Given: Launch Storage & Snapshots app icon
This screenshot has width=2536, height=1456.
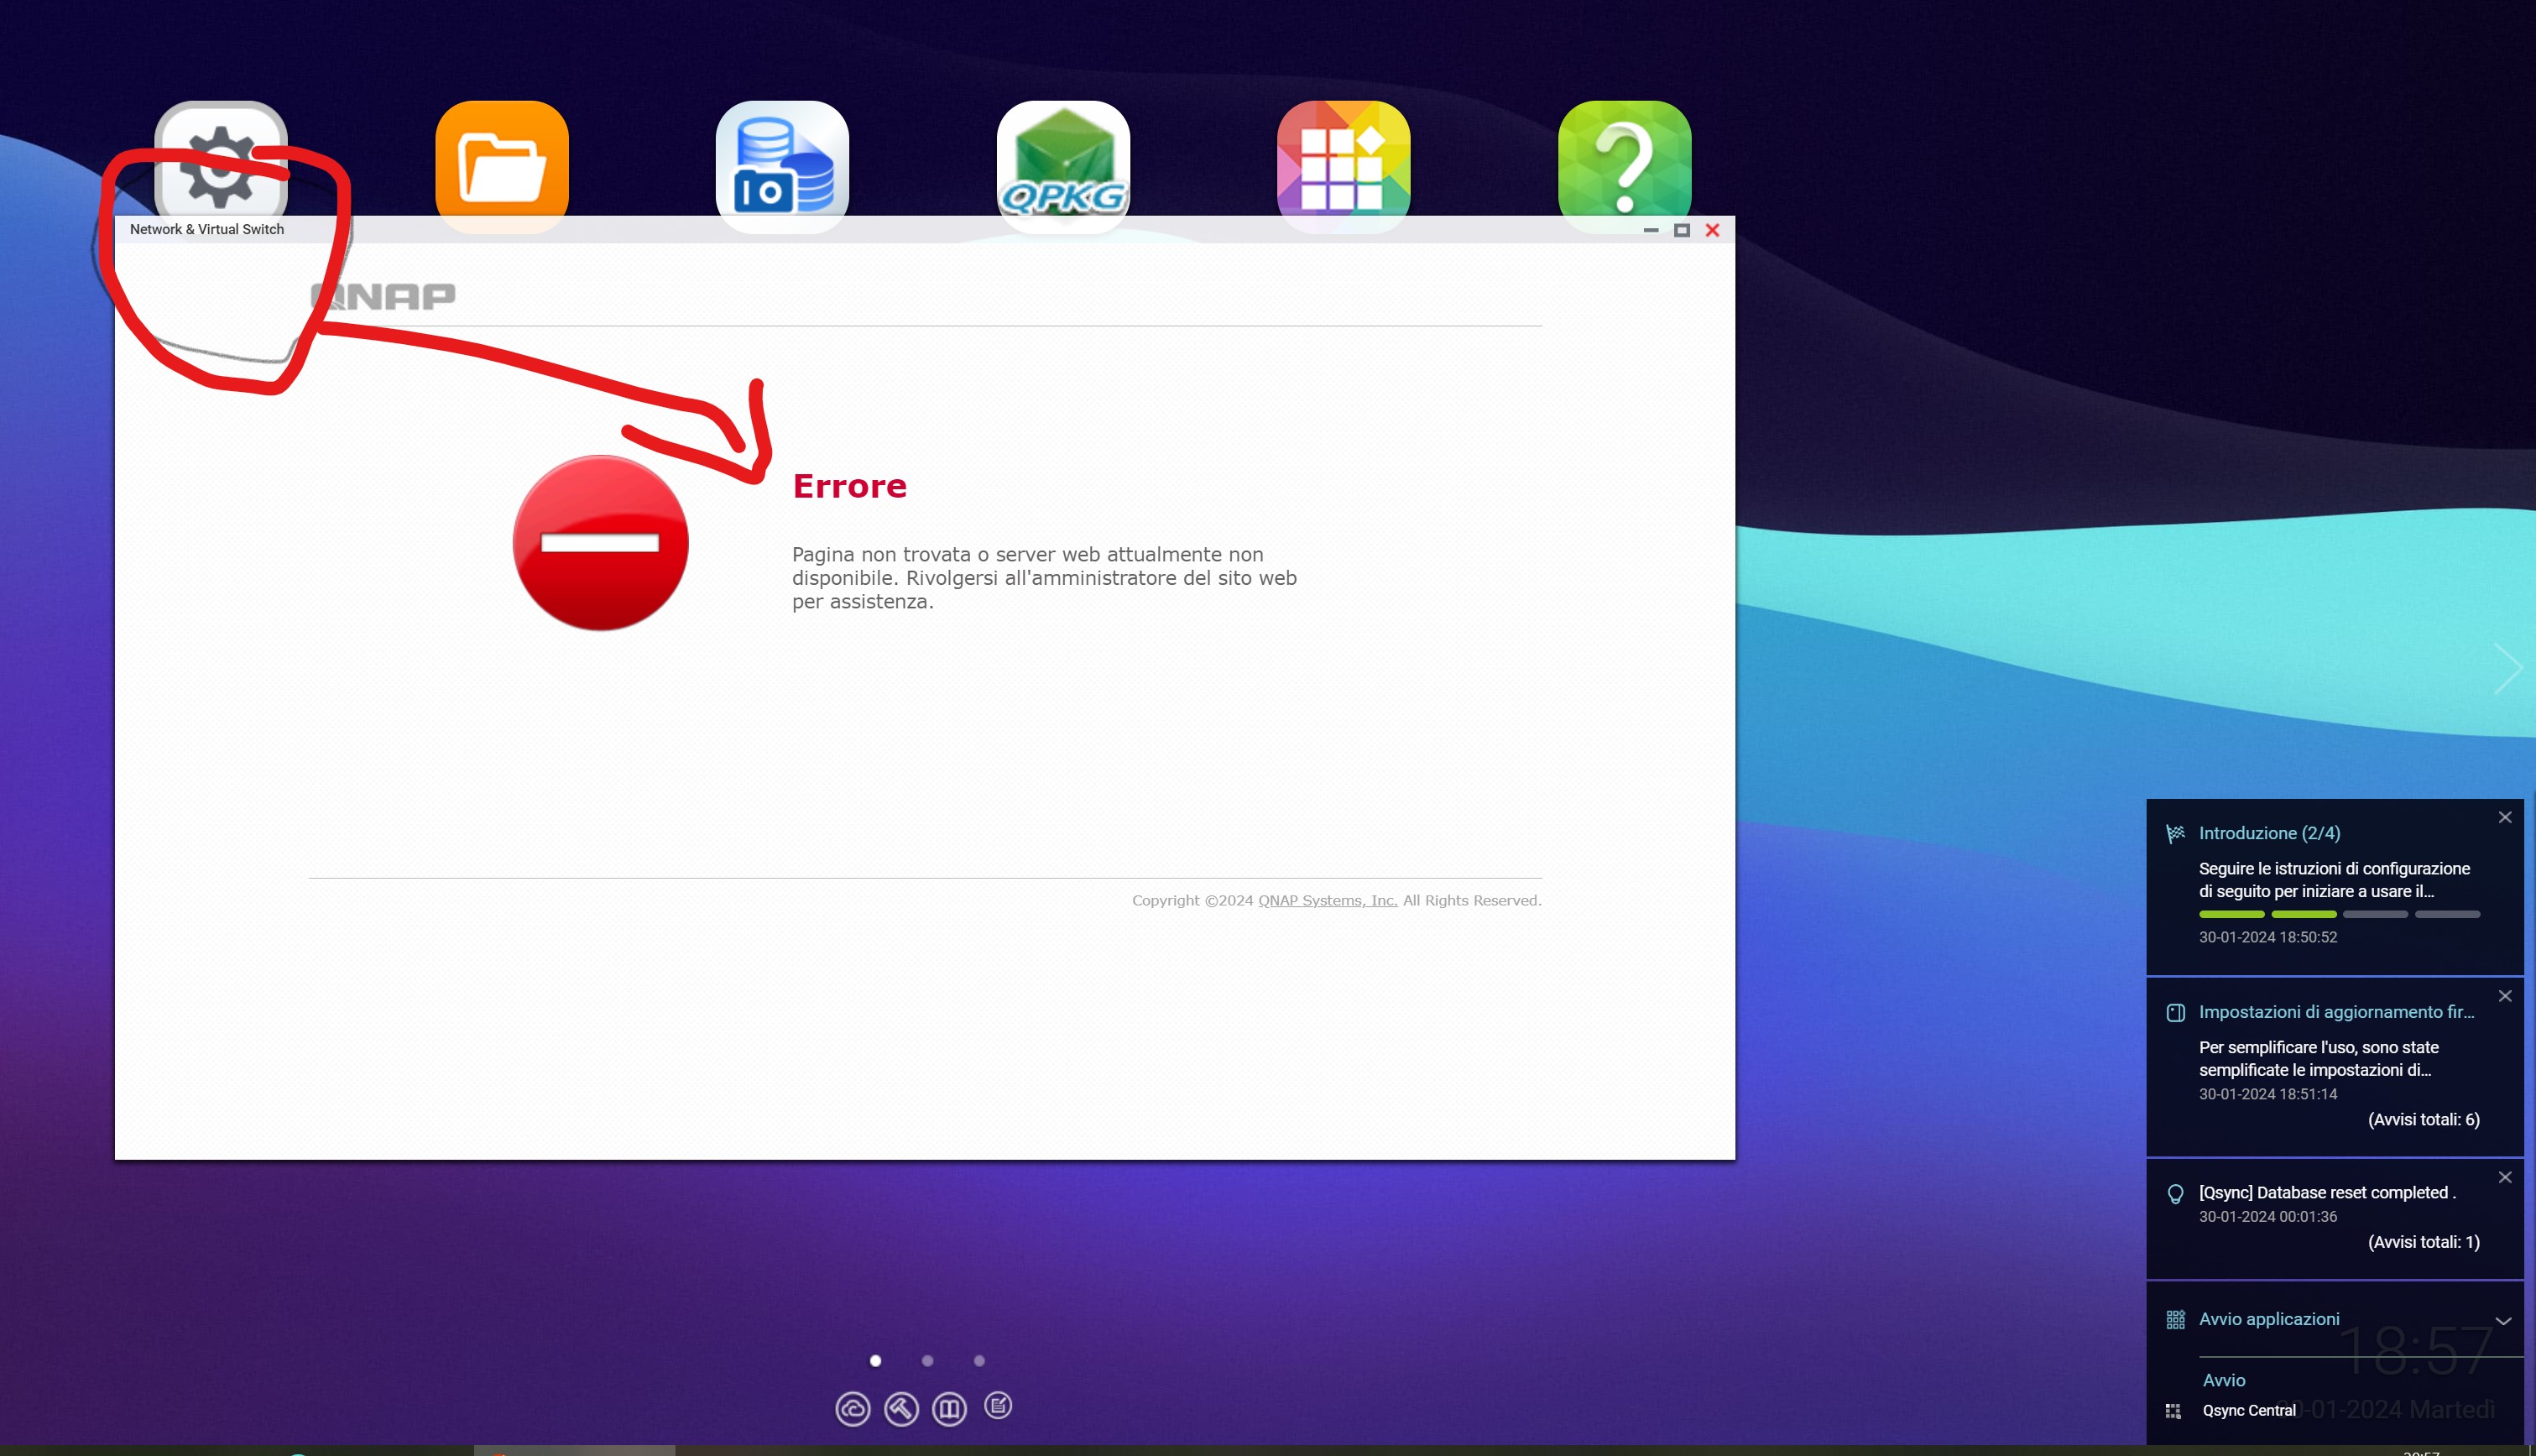Looking at the screenshot, I should 782,160.
